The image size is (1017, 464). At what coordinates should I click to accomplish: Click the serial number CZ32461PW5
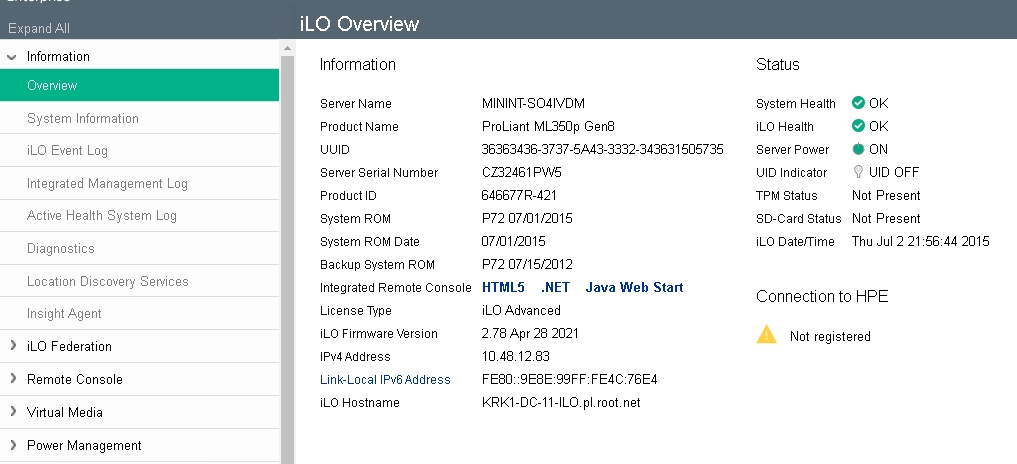pos(521,172)
